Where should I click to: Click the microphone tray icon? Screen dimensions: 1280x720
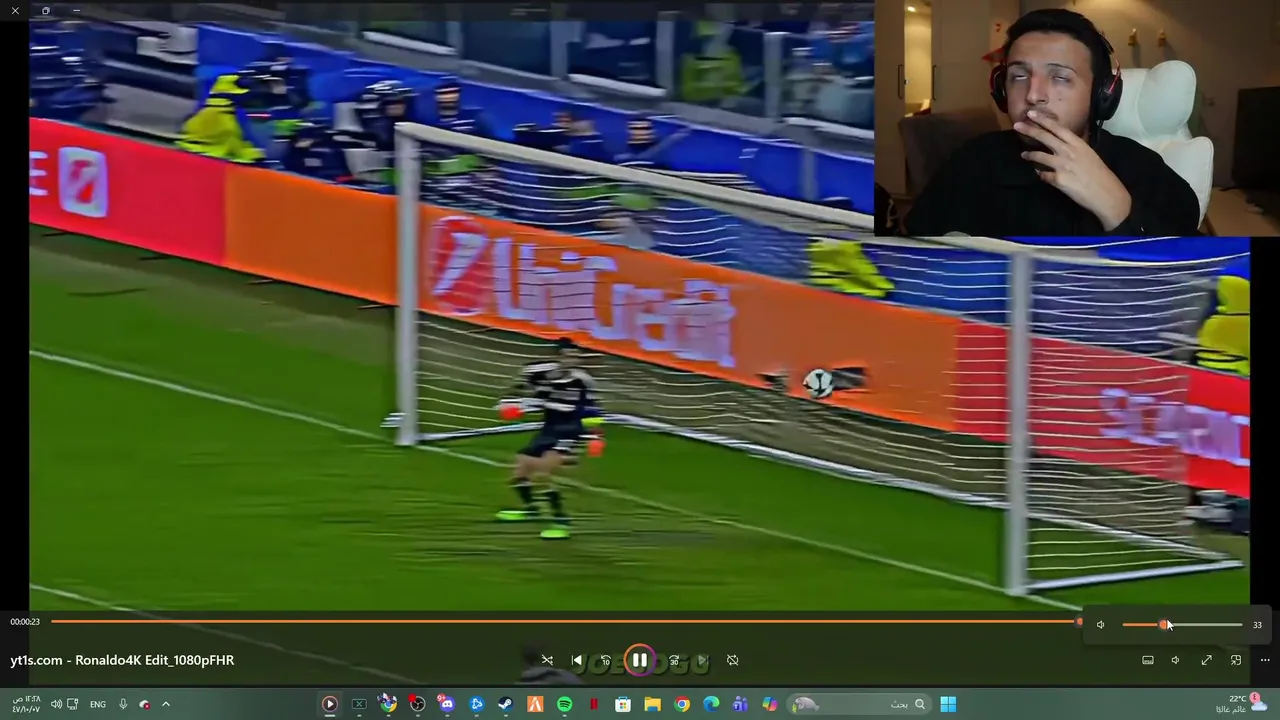(123, 704)
